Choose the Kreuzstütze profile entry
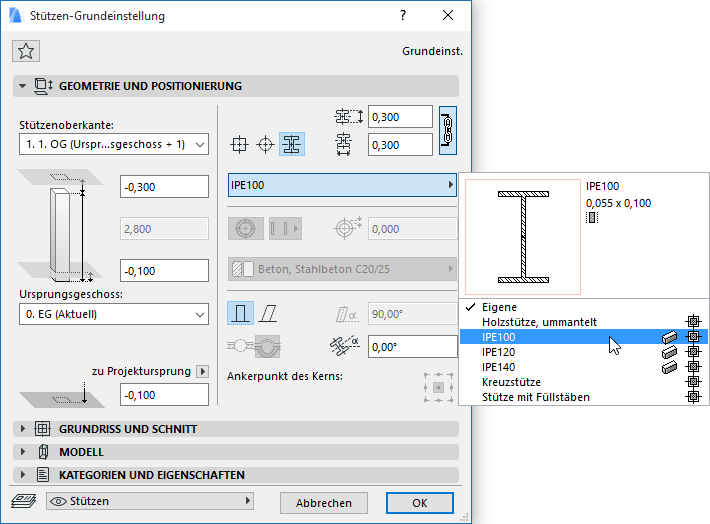 (584, 382)
